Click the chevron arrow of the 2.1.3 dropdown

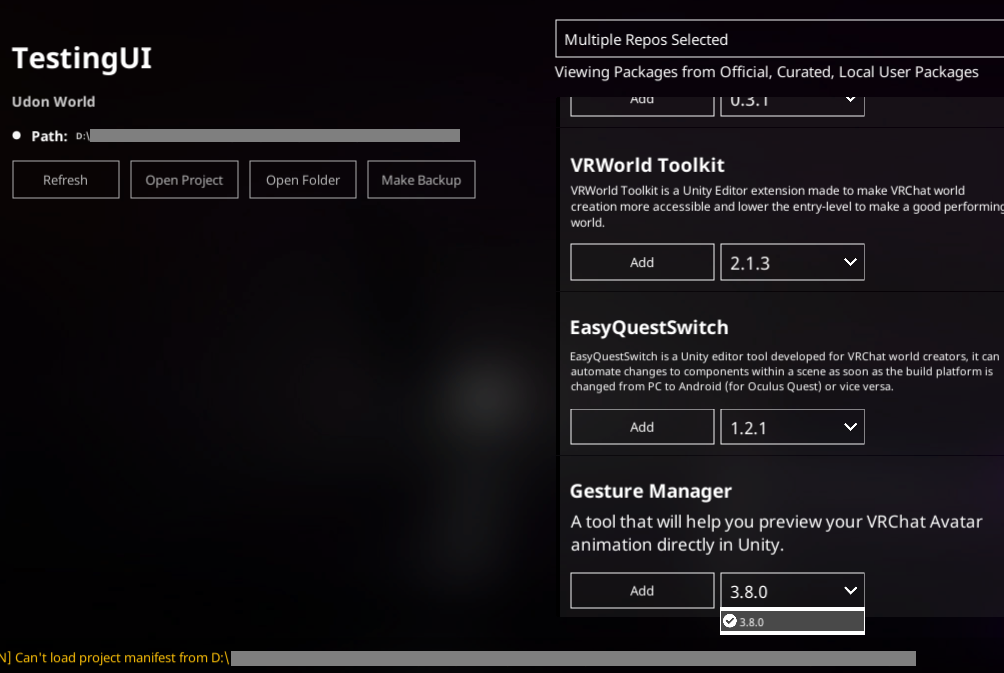click(x=850, y=262)
